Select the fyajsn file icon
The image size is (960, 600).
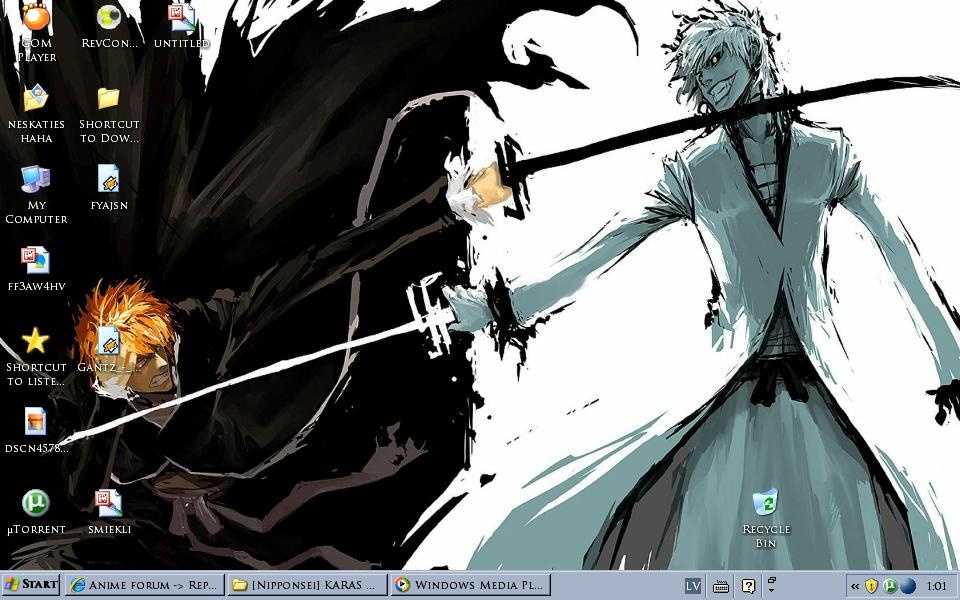(109, 179)
